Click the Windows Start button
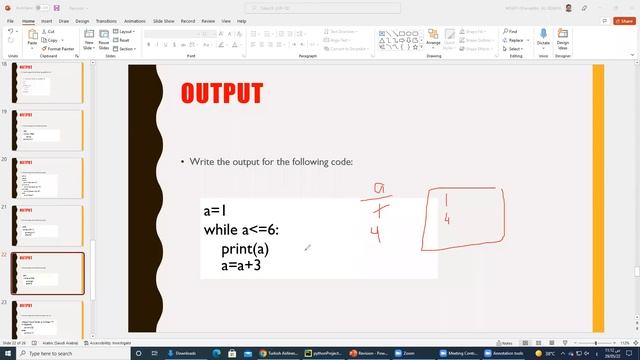640x360 pixels. tap(8, 353)
